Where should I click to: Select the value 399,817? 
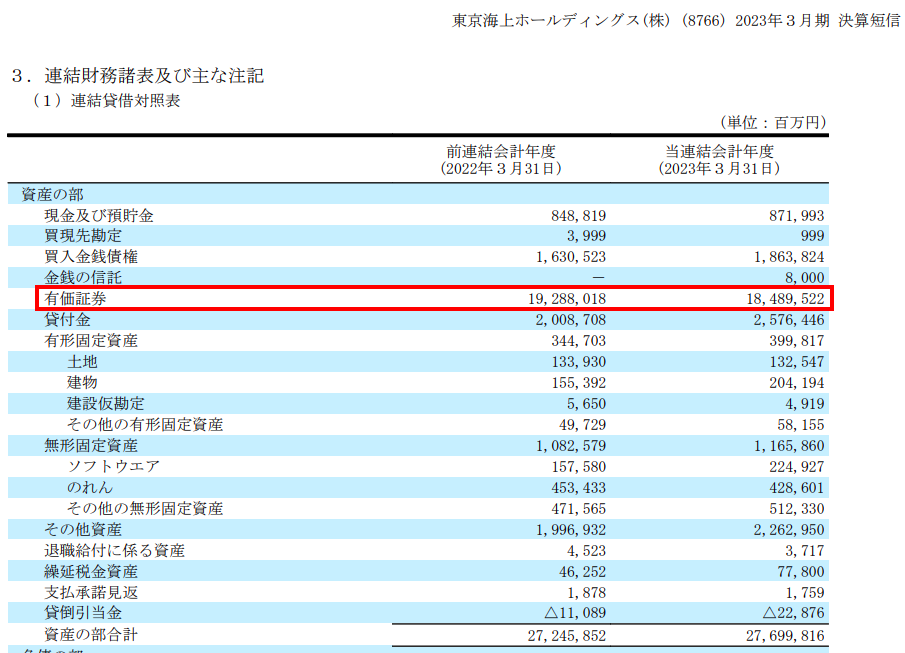point(796,341)
